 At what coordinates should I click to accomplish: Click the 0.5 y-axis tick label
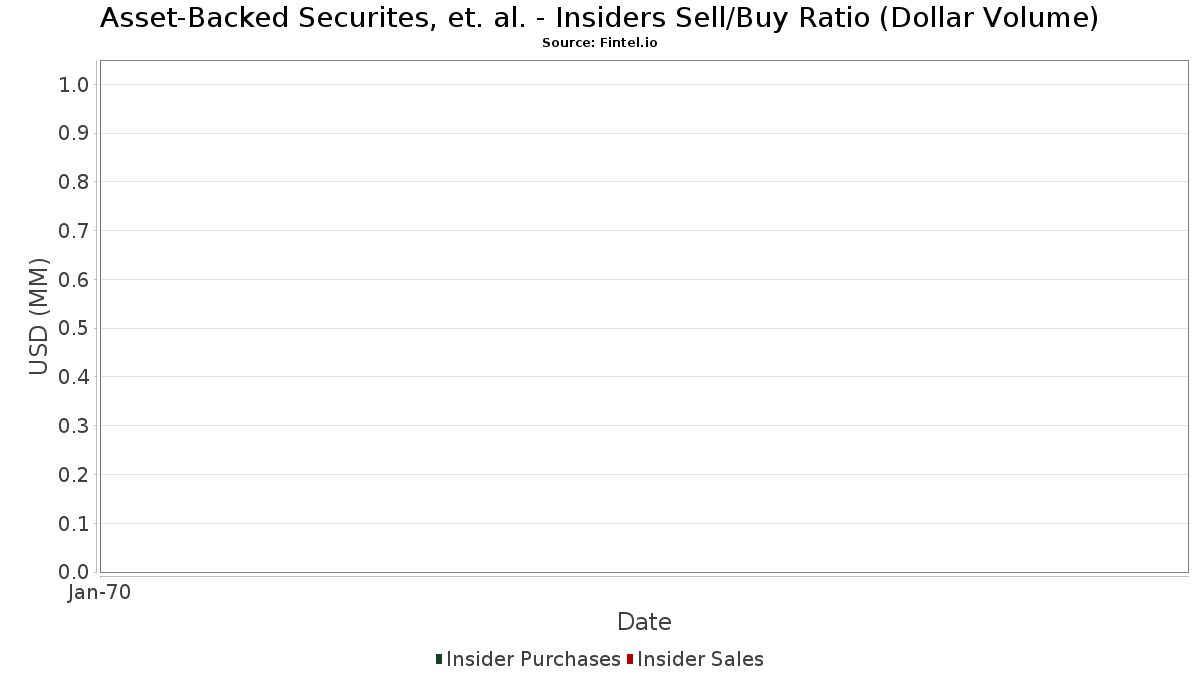(75, 329)
